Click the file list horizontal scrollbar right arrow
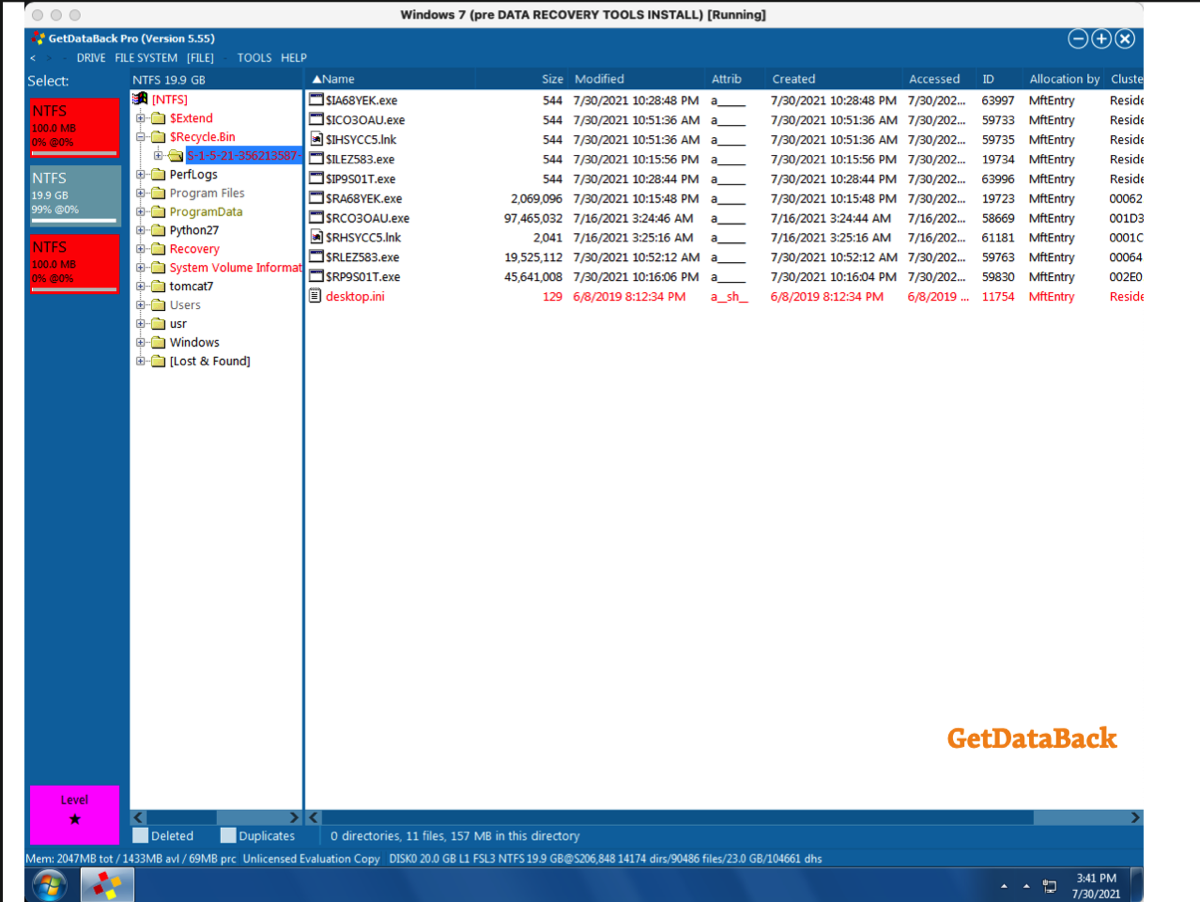This screenshot has height=902, width=1200. 1135,817
